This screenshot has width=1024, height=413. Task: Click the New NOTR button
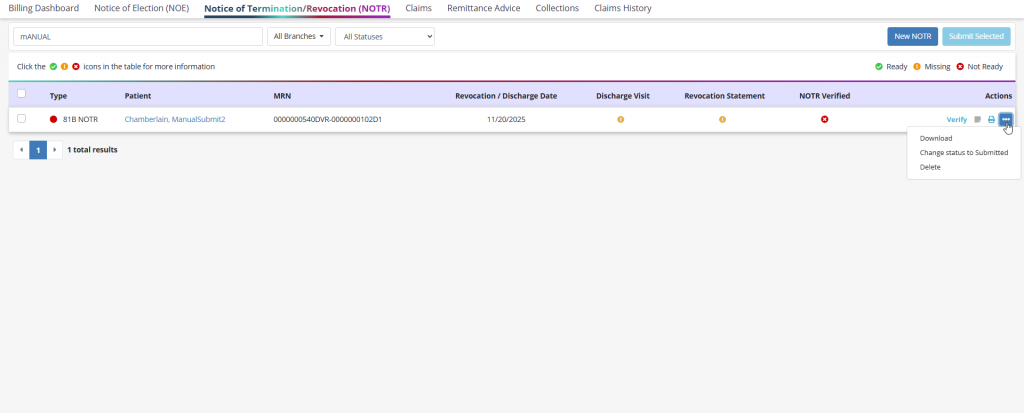tap(911, 36)
